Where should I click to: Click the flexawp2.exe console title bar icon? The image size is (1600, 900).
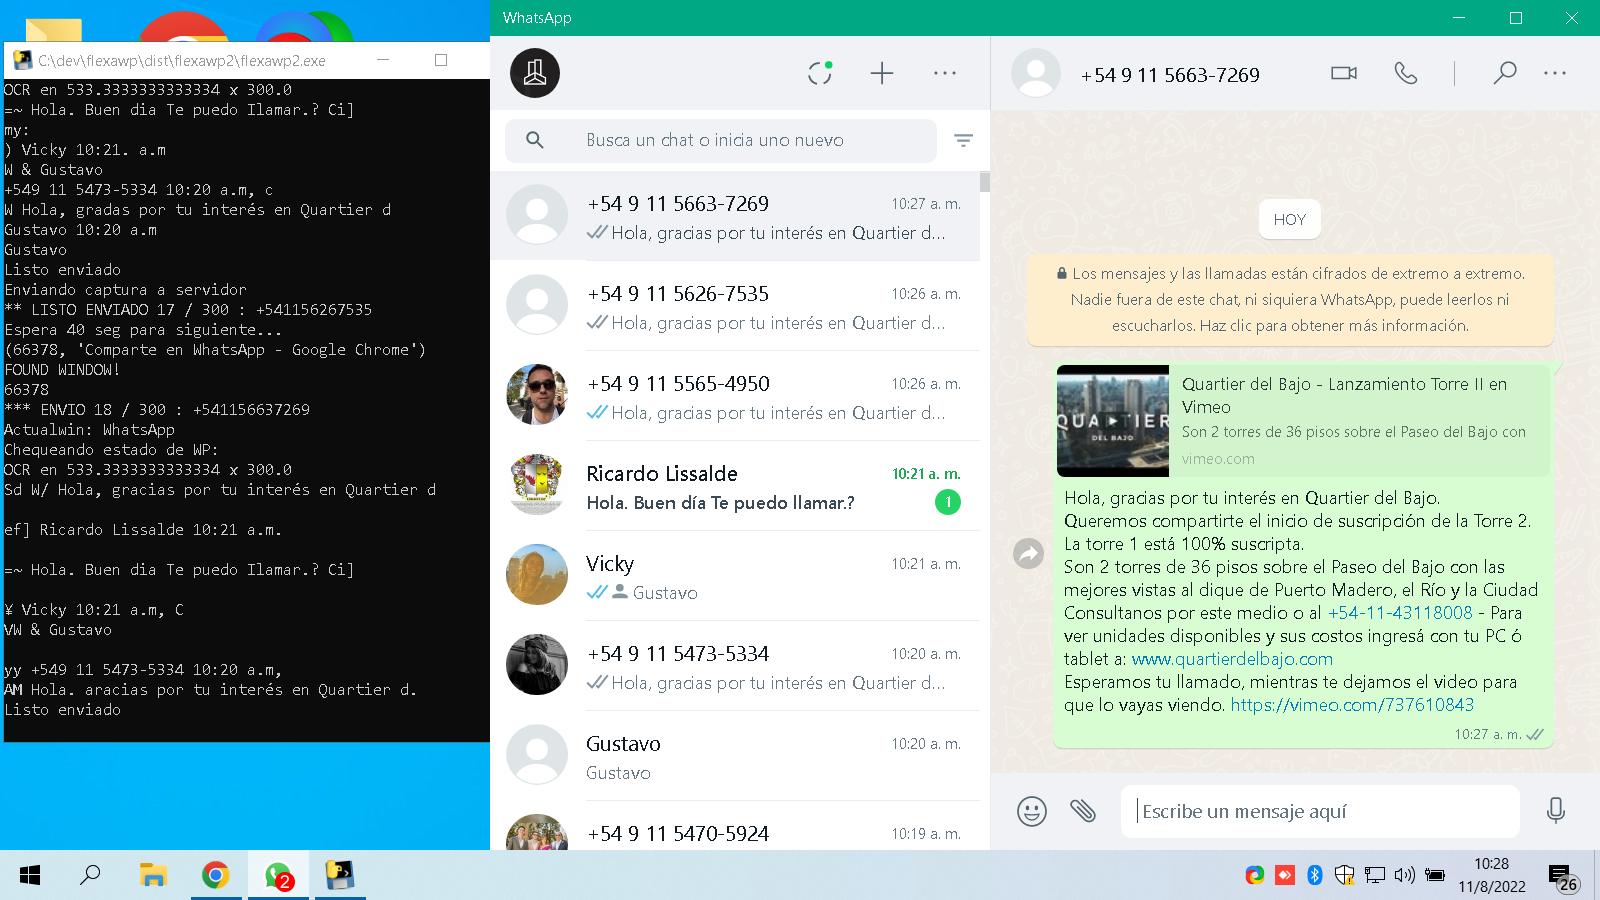21,60
